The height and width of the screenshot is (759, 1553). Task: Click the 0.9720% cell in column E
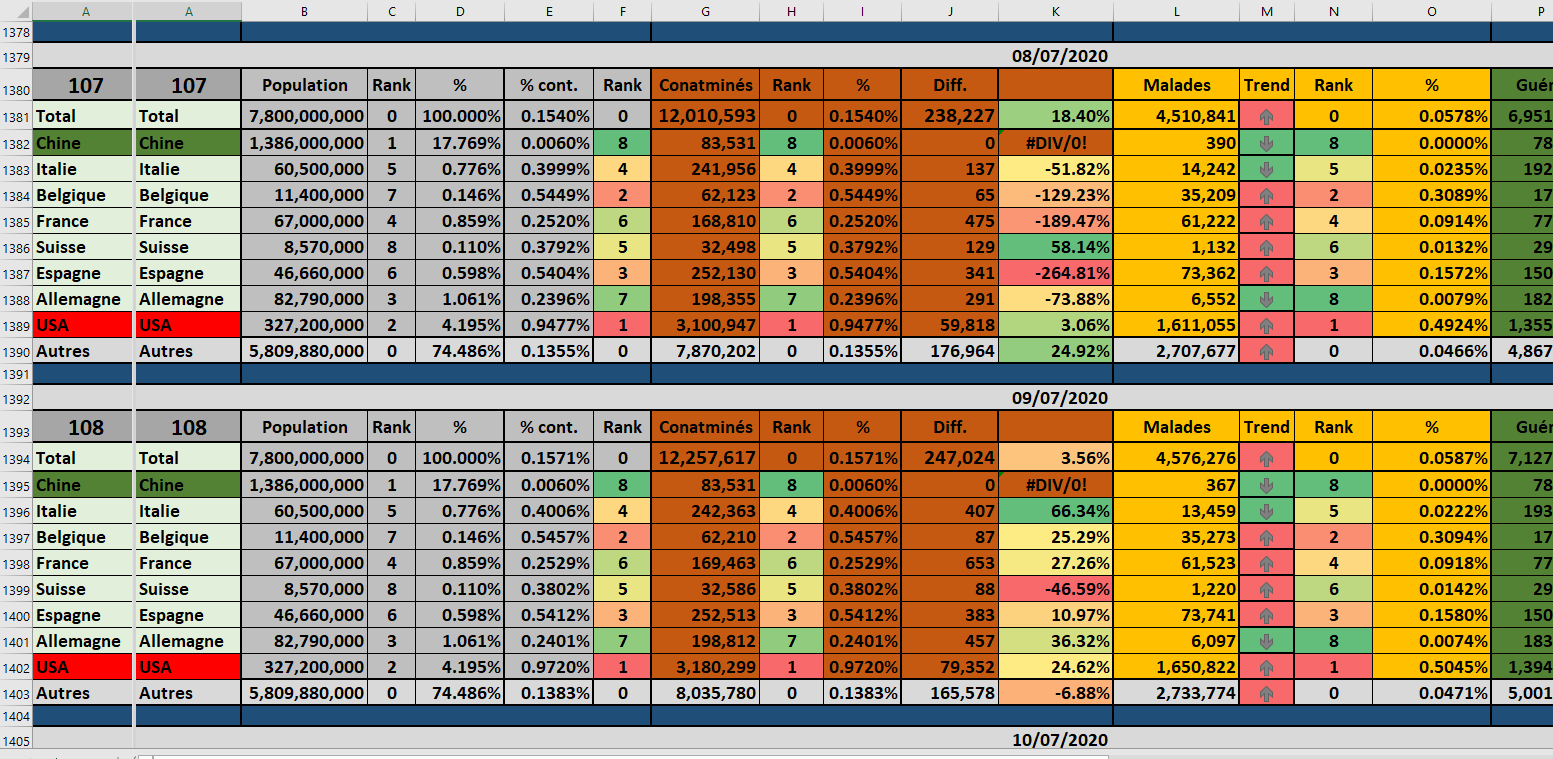point(549,667)
